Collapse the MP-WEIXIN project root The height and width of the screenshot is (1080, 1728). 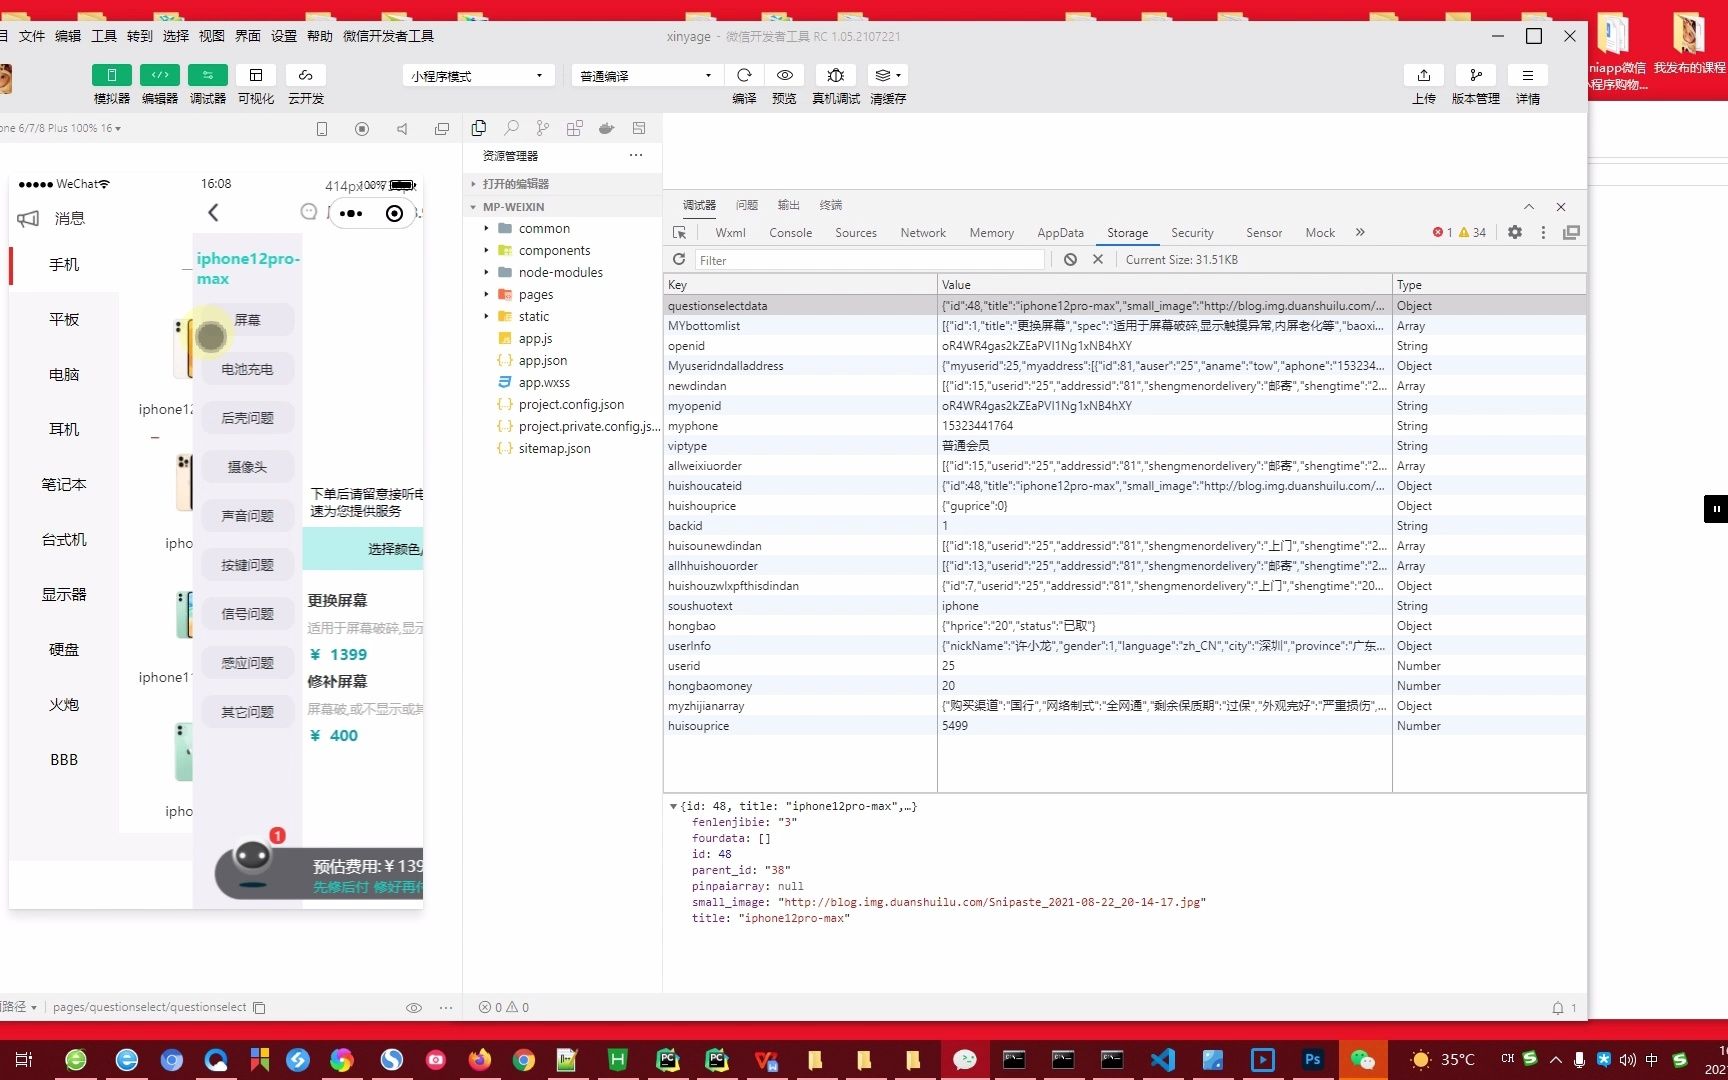[562, 207]
